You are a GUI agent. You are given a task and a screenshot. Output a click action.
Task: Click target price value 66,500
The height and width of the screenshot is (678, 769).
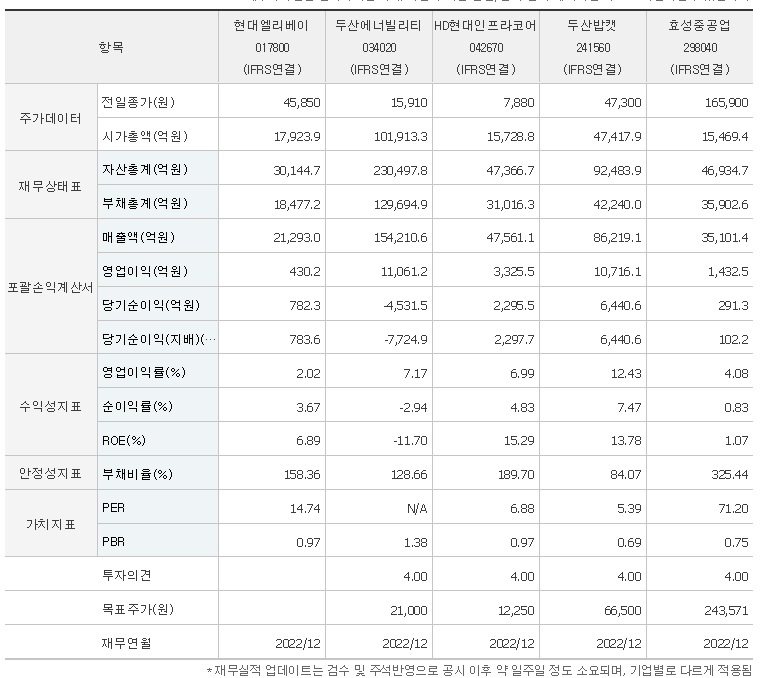click(x=623, y=611)
